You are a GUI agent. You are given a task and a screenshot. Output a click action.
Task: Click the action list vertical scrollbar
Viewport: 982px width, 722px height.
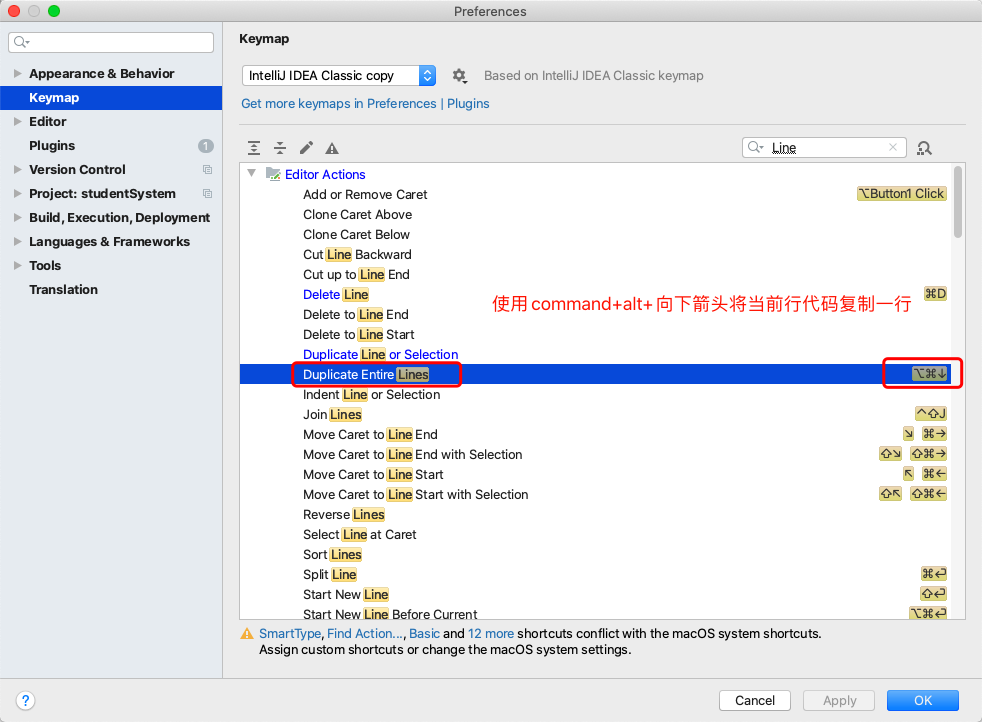(x=958, y=202)
